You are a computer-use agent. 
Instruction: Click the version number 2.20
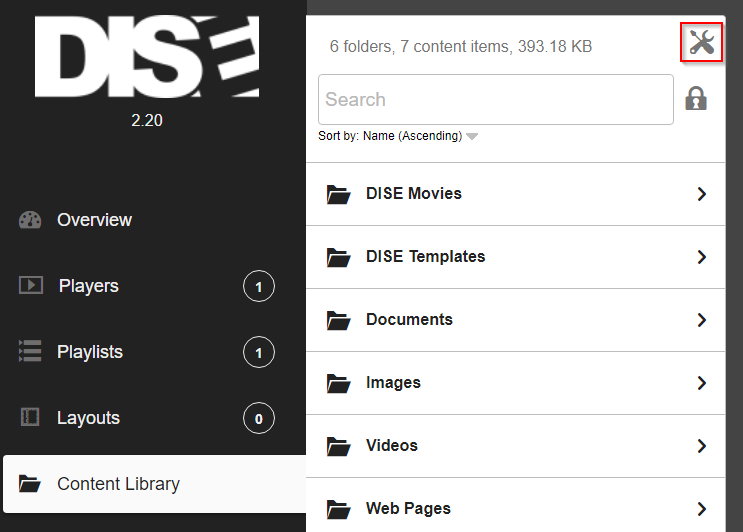147,120
